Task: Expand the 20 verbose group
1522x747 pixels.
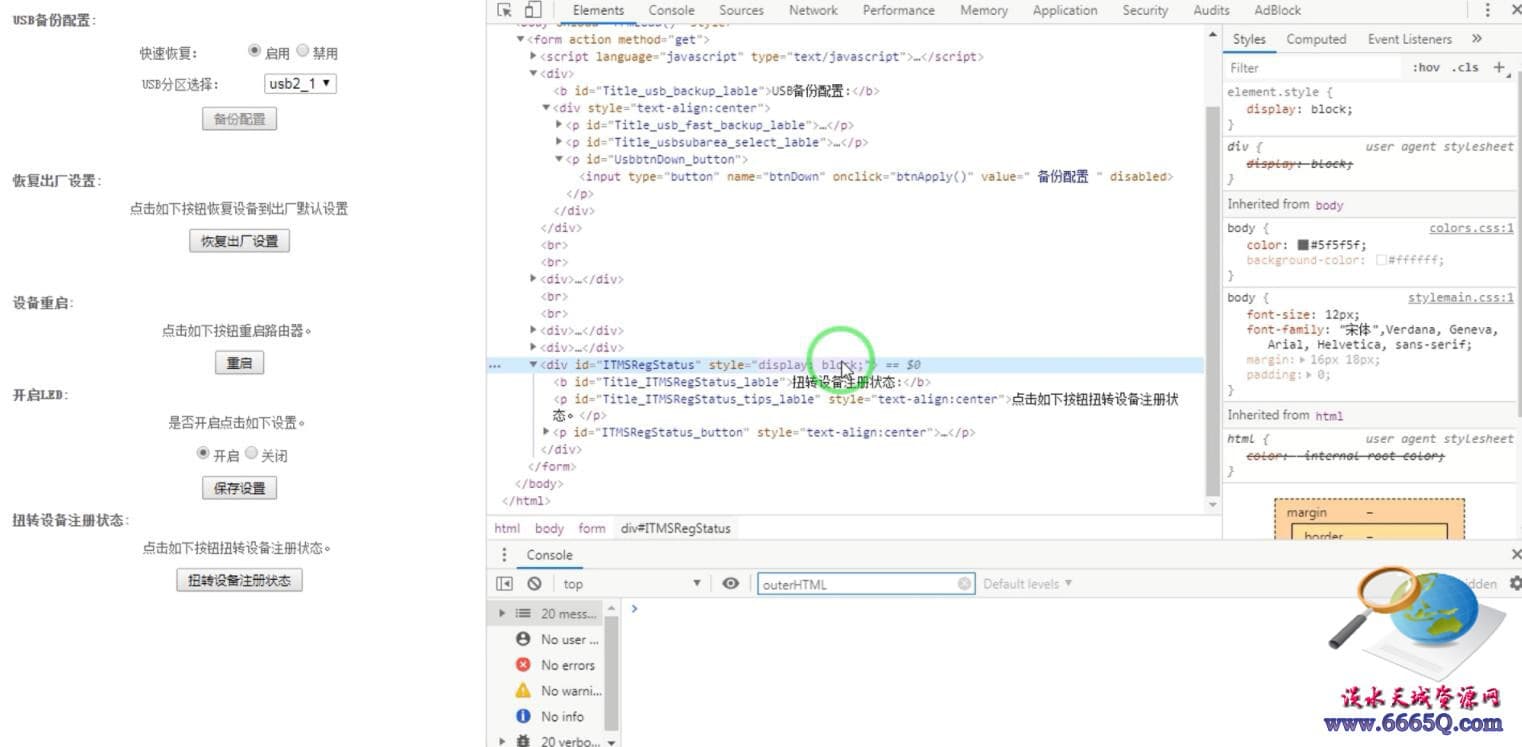Action: click(502, 741)
